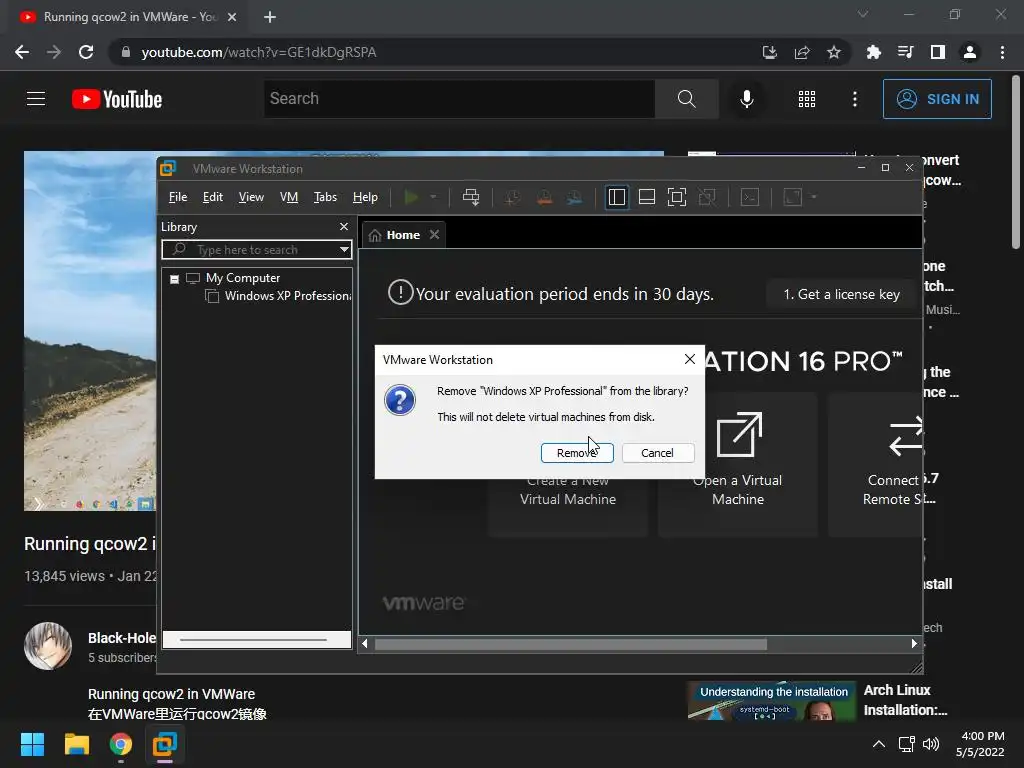Click the console view toolbar icon
The width and height of the screenshot is (1024, 768).
click(x=750, y=197)
